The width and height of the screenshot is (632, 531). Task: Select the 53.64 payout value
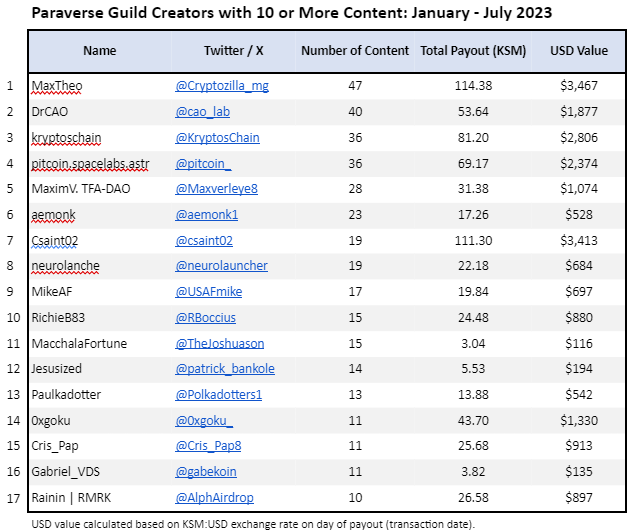coord(473,112)
